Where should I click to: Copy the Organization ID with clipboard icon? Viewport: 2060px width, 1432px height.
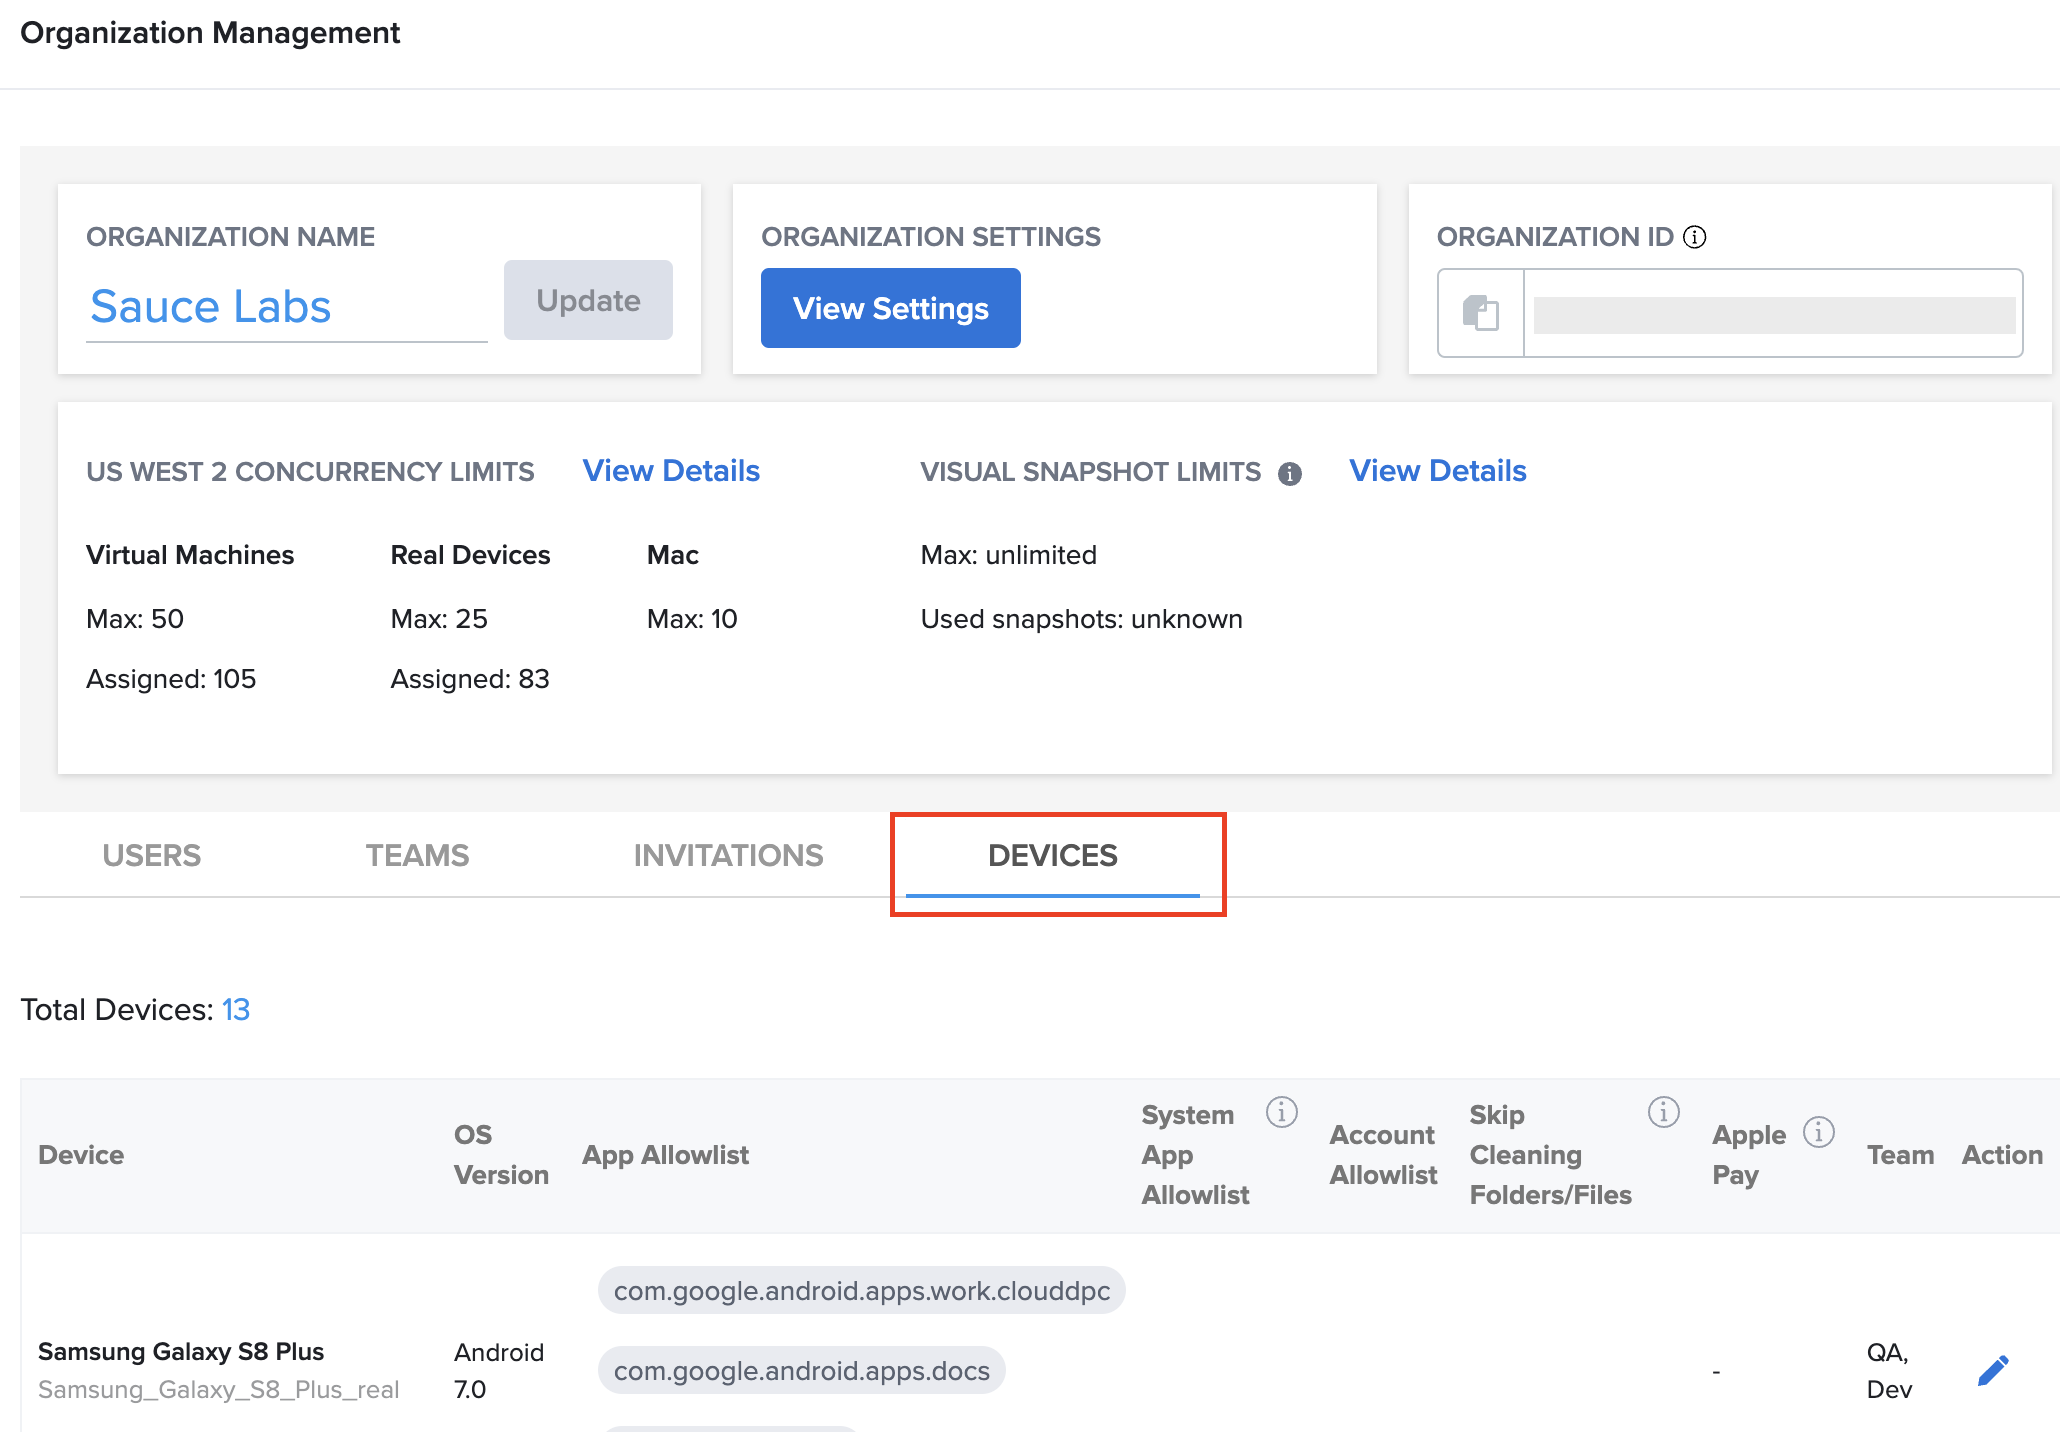pos(1480,313)
